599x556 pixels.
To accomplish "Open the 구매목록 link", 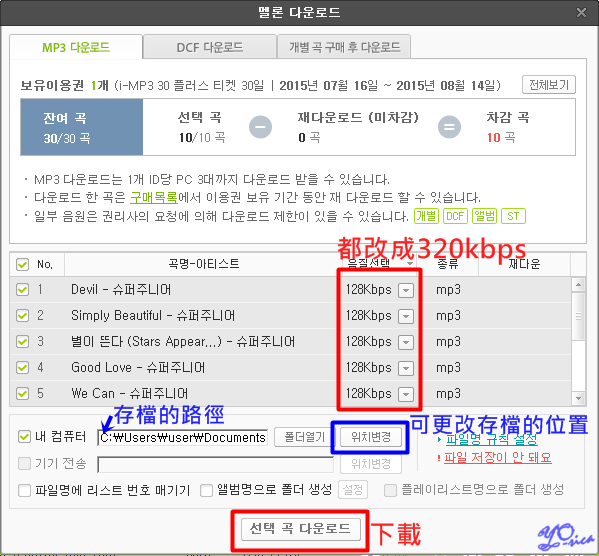I will pyautogui.click(x=154, y=197).
